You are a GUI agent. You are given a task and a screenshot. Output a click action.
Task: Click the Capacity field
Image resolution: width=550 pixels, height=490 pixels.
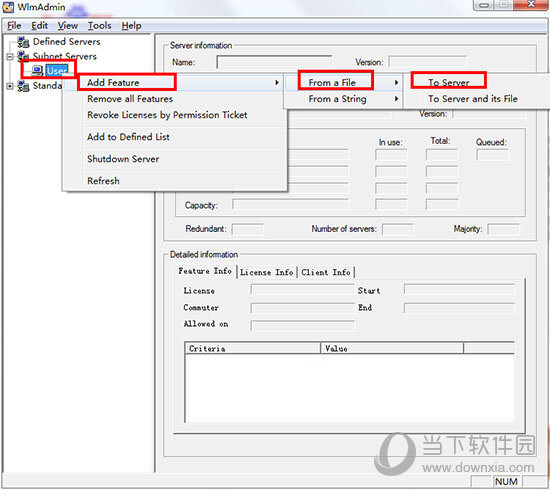pos(290,204)
